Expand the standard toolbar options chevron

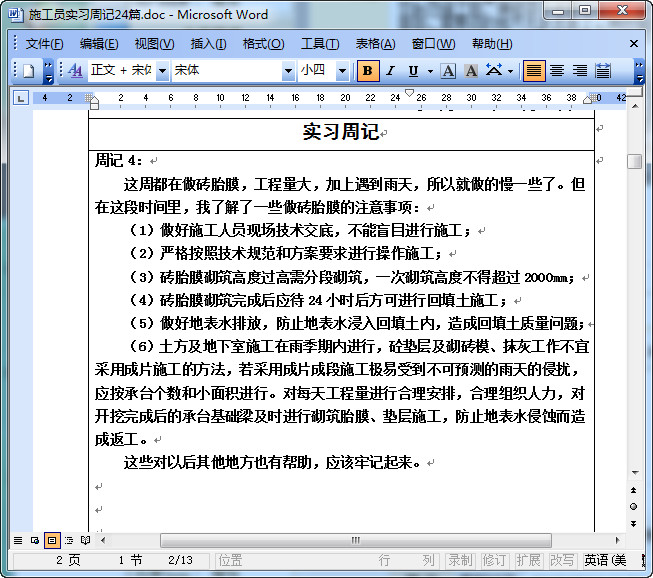[49, 72]
